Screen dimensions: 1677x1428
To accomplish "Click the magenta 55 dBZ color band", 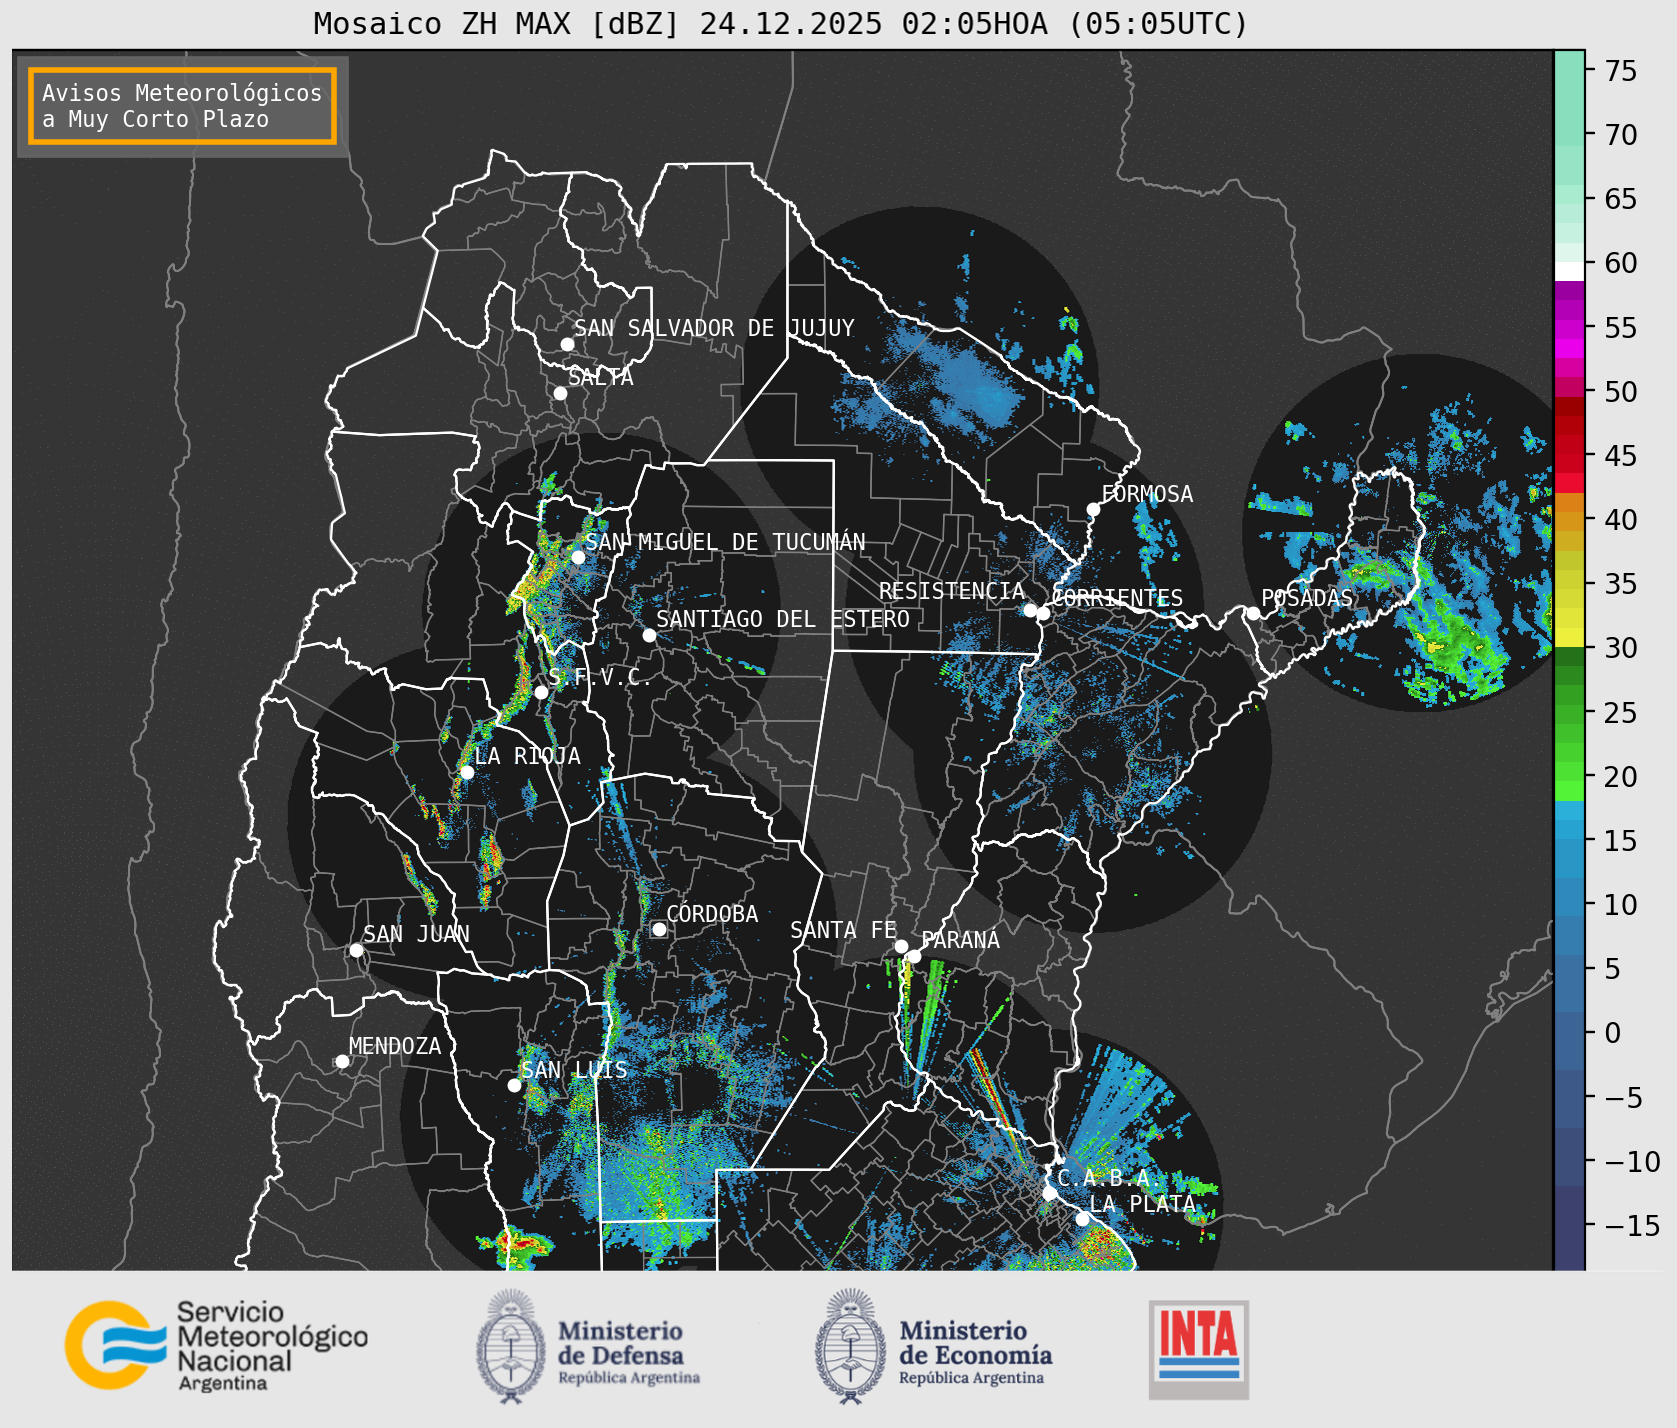I will (1569, 329).
